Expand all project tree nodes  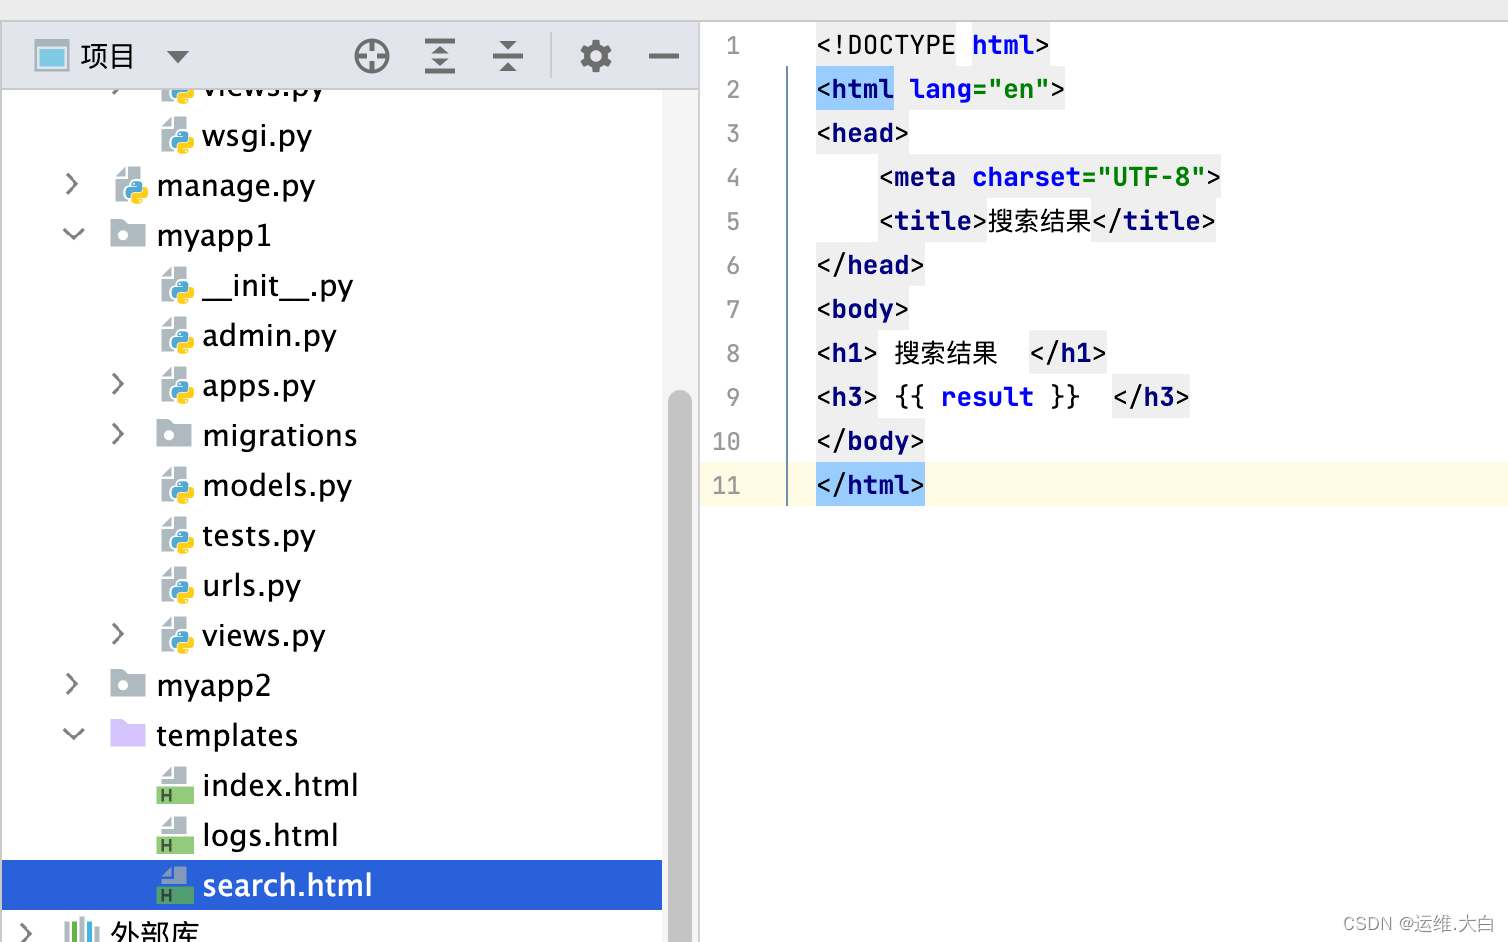[x=440, y=56]
